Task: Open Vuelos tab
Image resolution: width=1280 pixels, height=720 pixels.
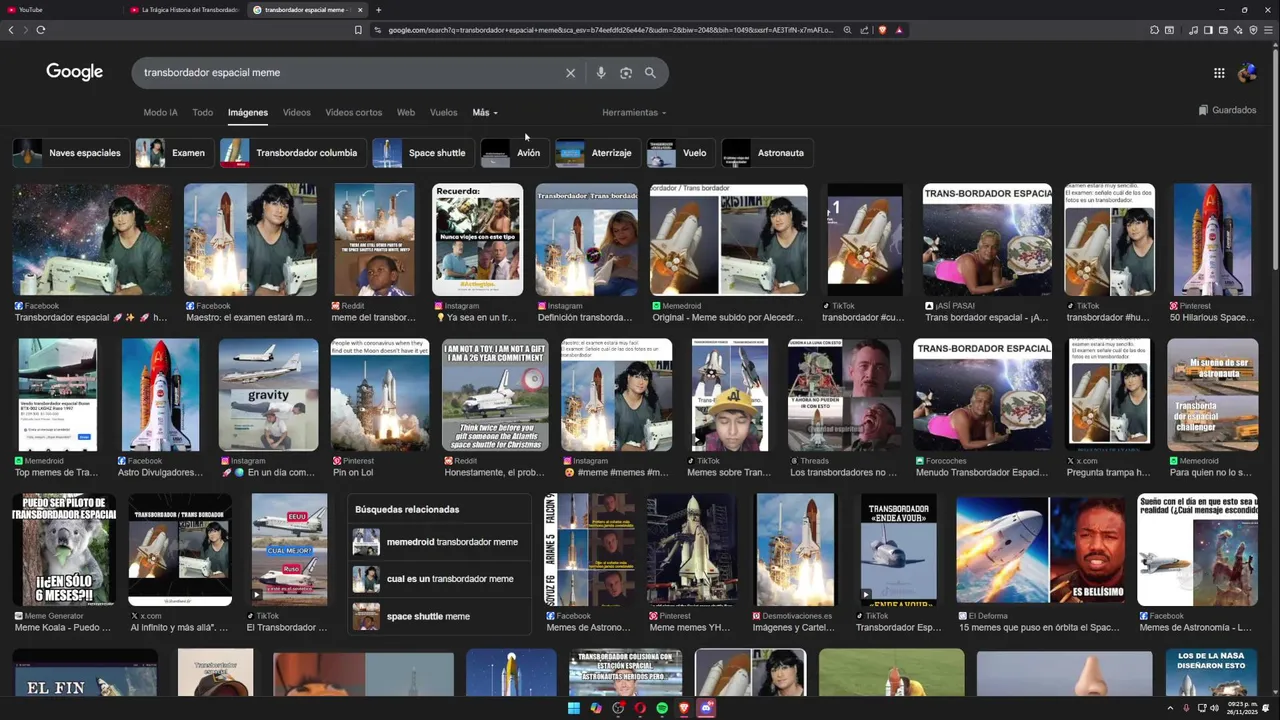Action: click(x=444, y=113)
